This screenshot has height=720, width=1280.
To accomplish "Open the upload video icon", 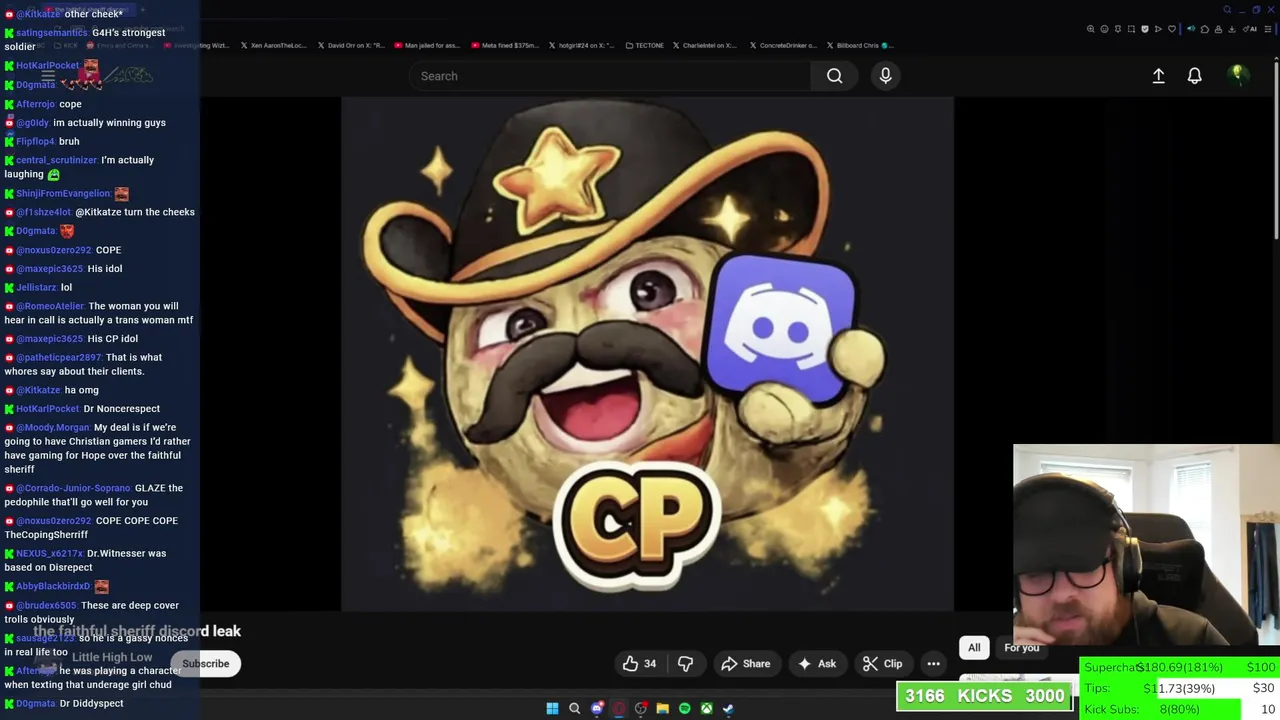I will coord(1158,76).
